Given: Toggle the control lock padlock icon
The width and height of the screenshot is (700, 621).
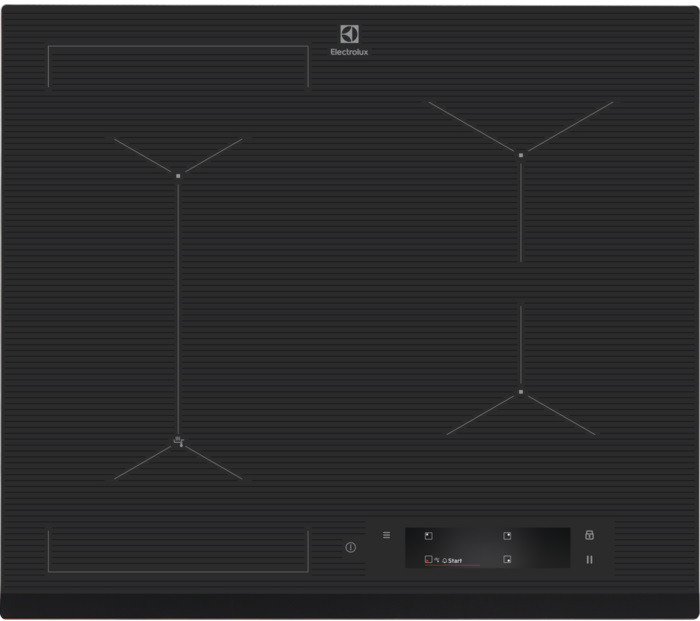Looking at the screenshot, I should click(x=589, y=535).
